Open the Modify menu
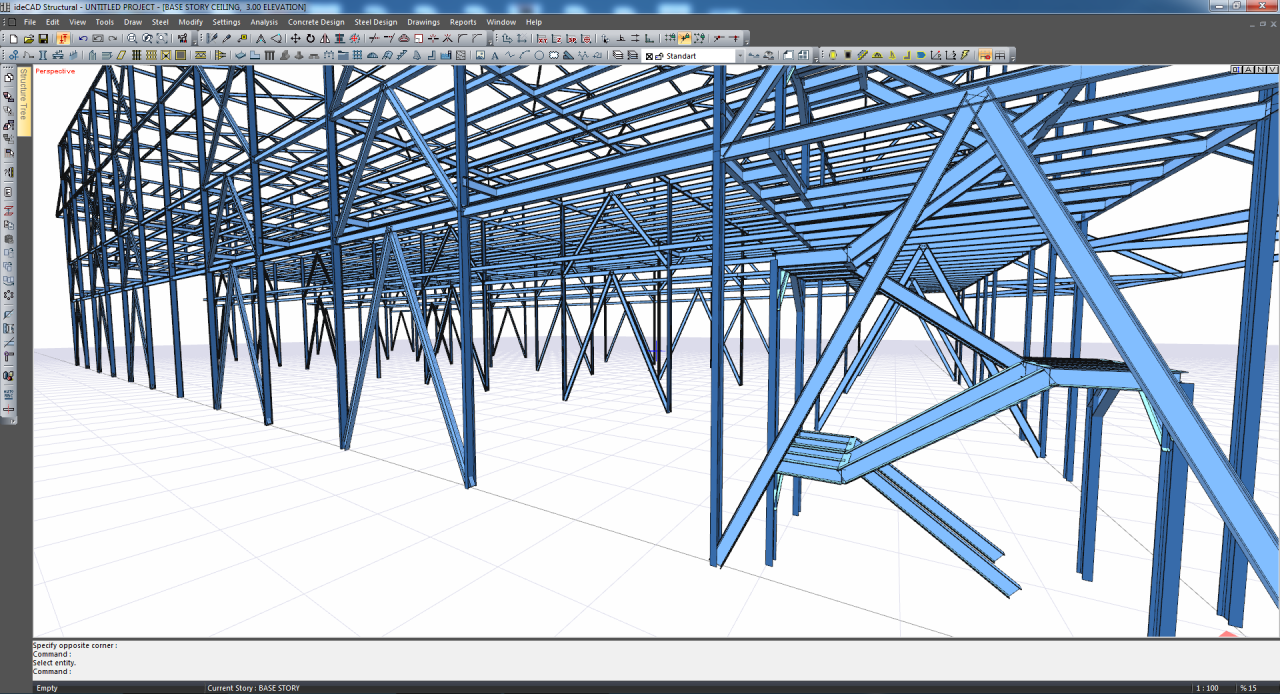This screenshot has height=694, width=1280. (x=190, y=22)
